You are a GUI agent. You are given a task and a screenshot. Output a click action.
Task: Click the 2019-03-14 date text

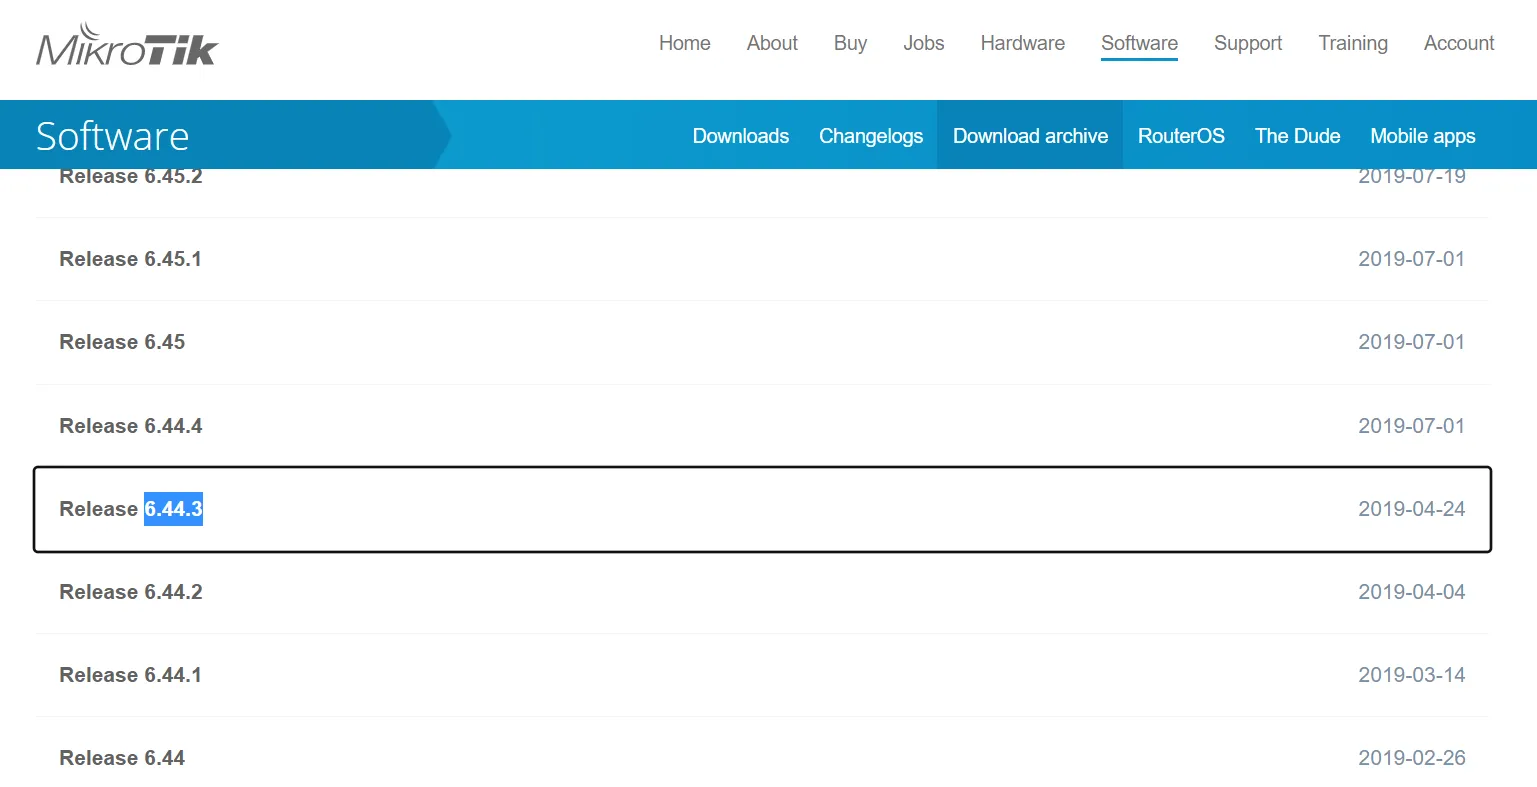point(1411,675)
